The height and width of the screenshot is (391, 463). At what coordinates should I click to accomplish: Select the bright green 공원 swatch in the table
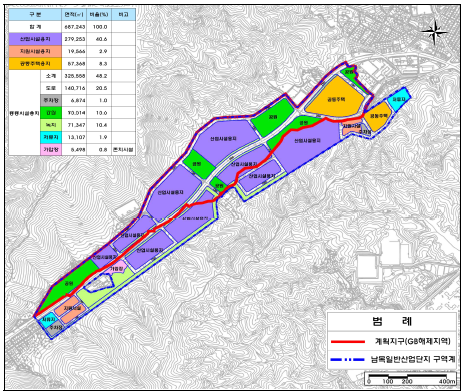pyautogui.click(x=51, y=113)
